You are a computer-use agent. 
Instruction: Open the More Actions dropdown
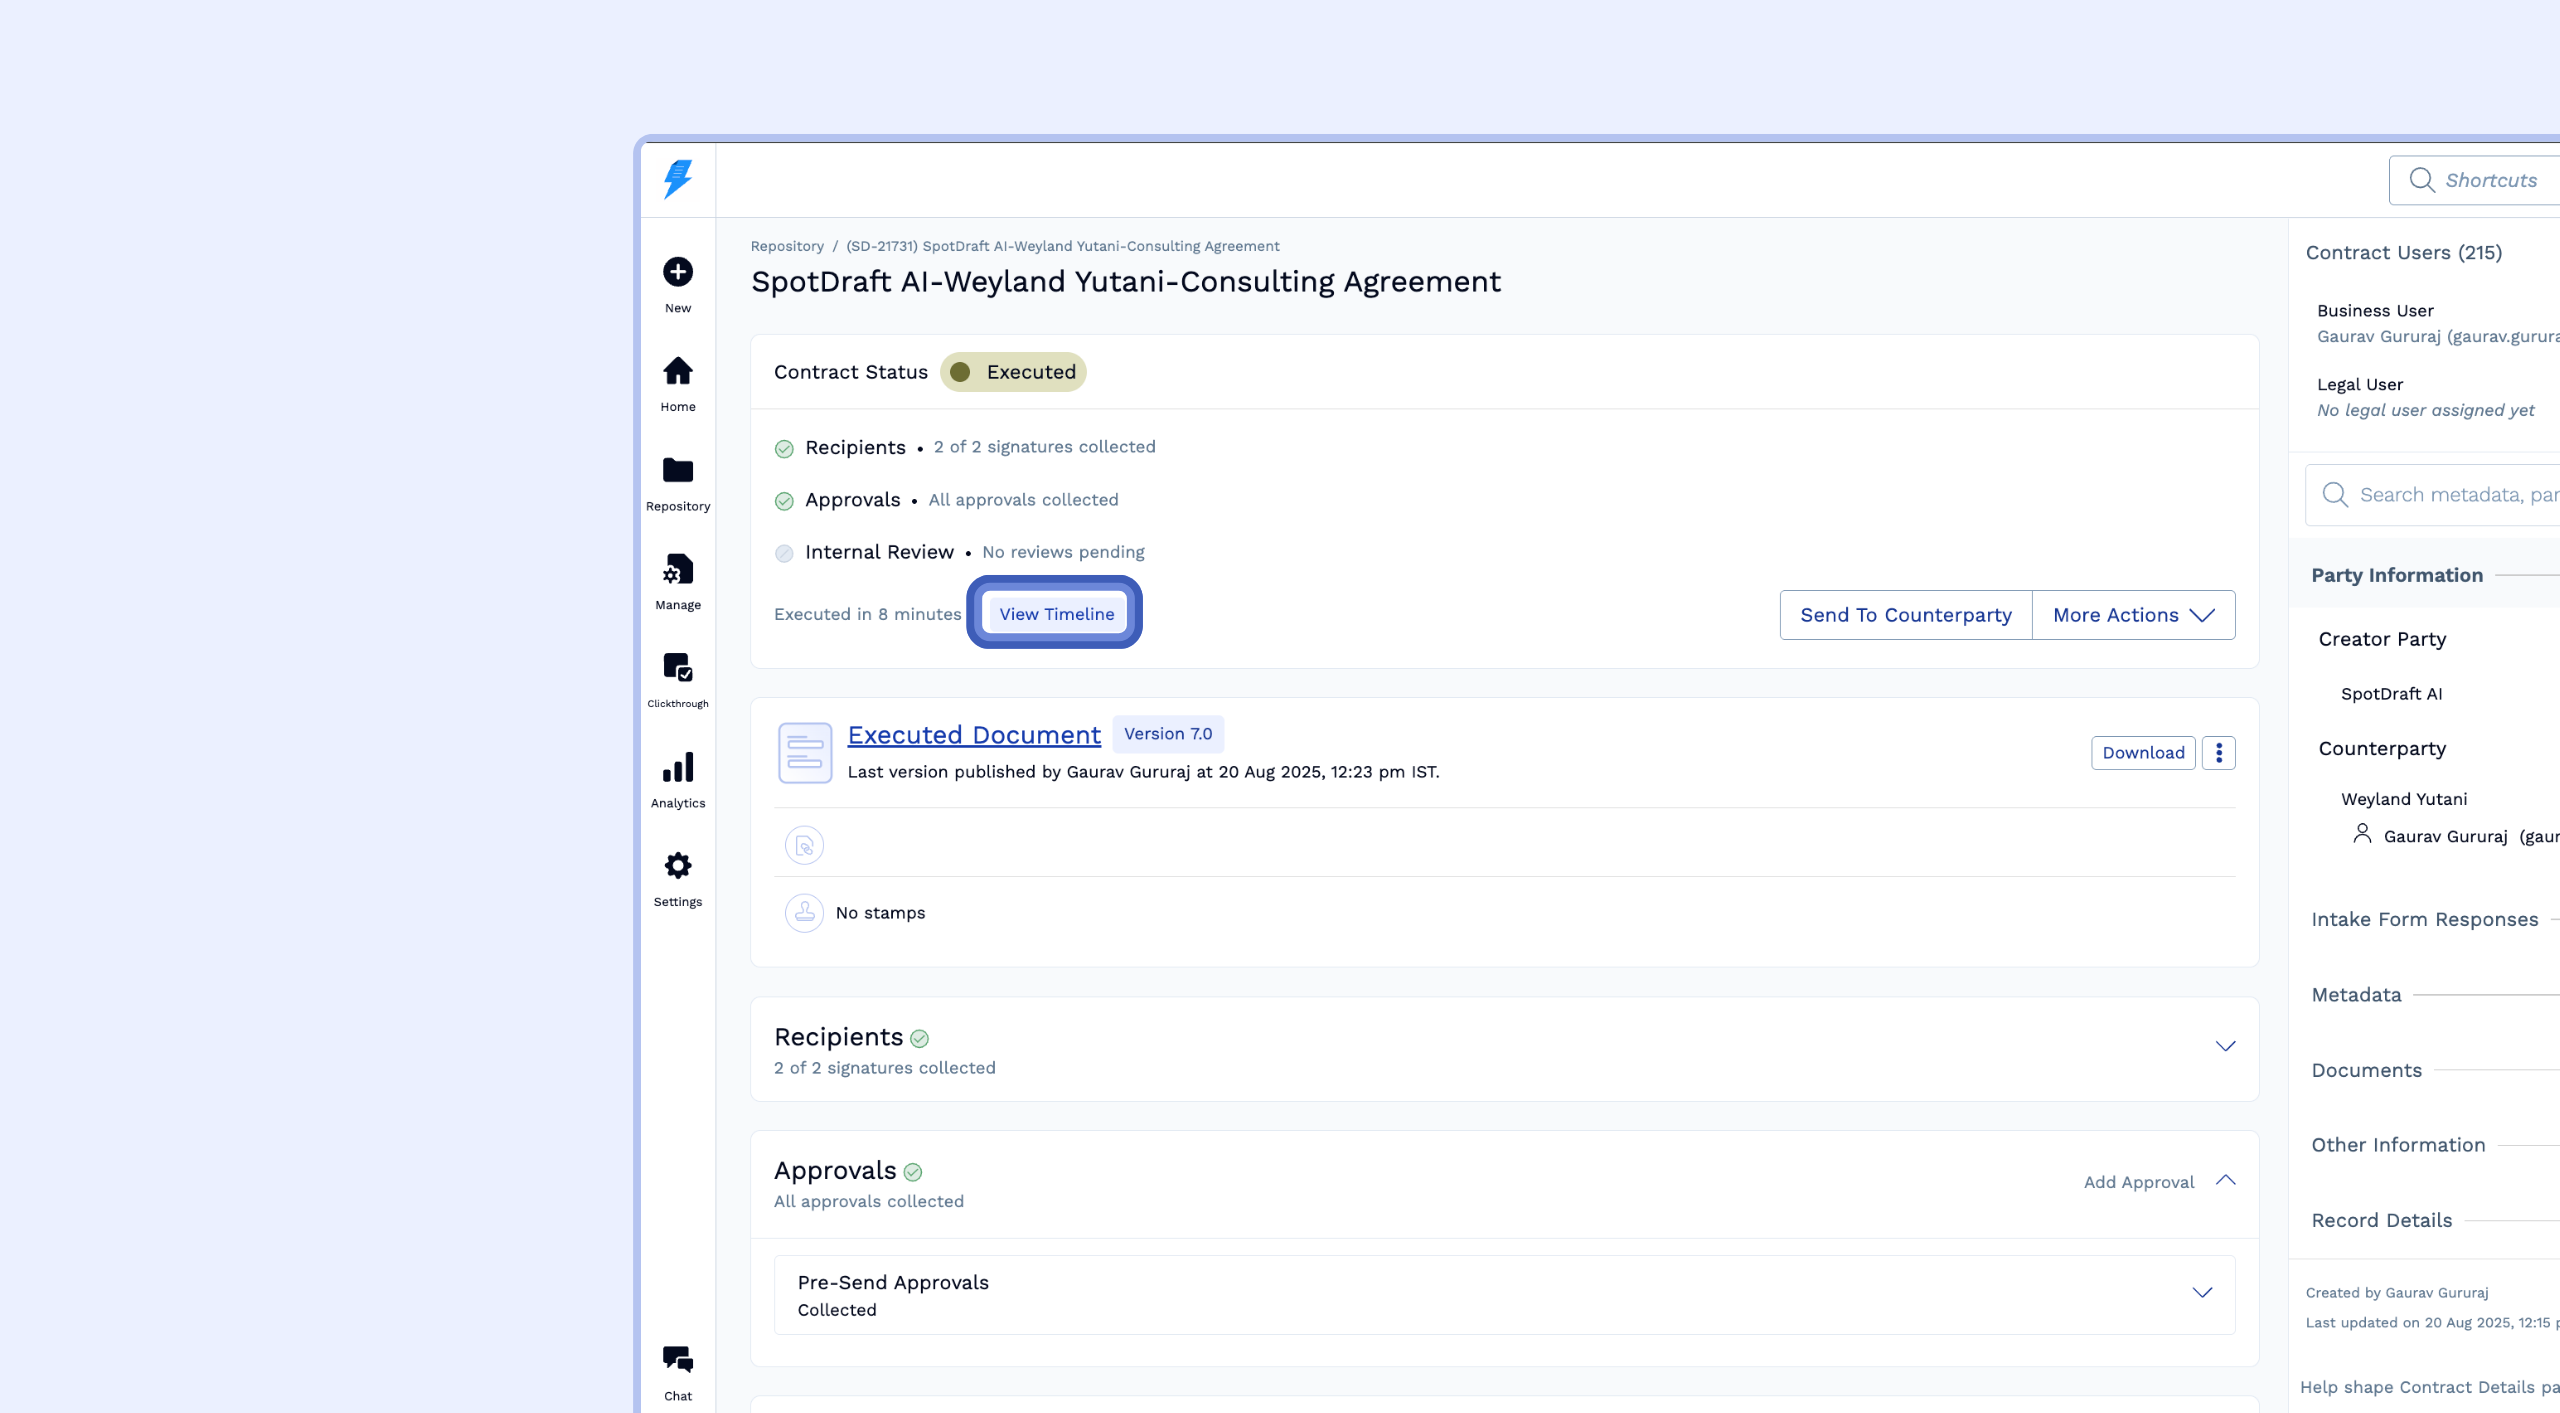pyautogui.click(x=2133, y=615)
